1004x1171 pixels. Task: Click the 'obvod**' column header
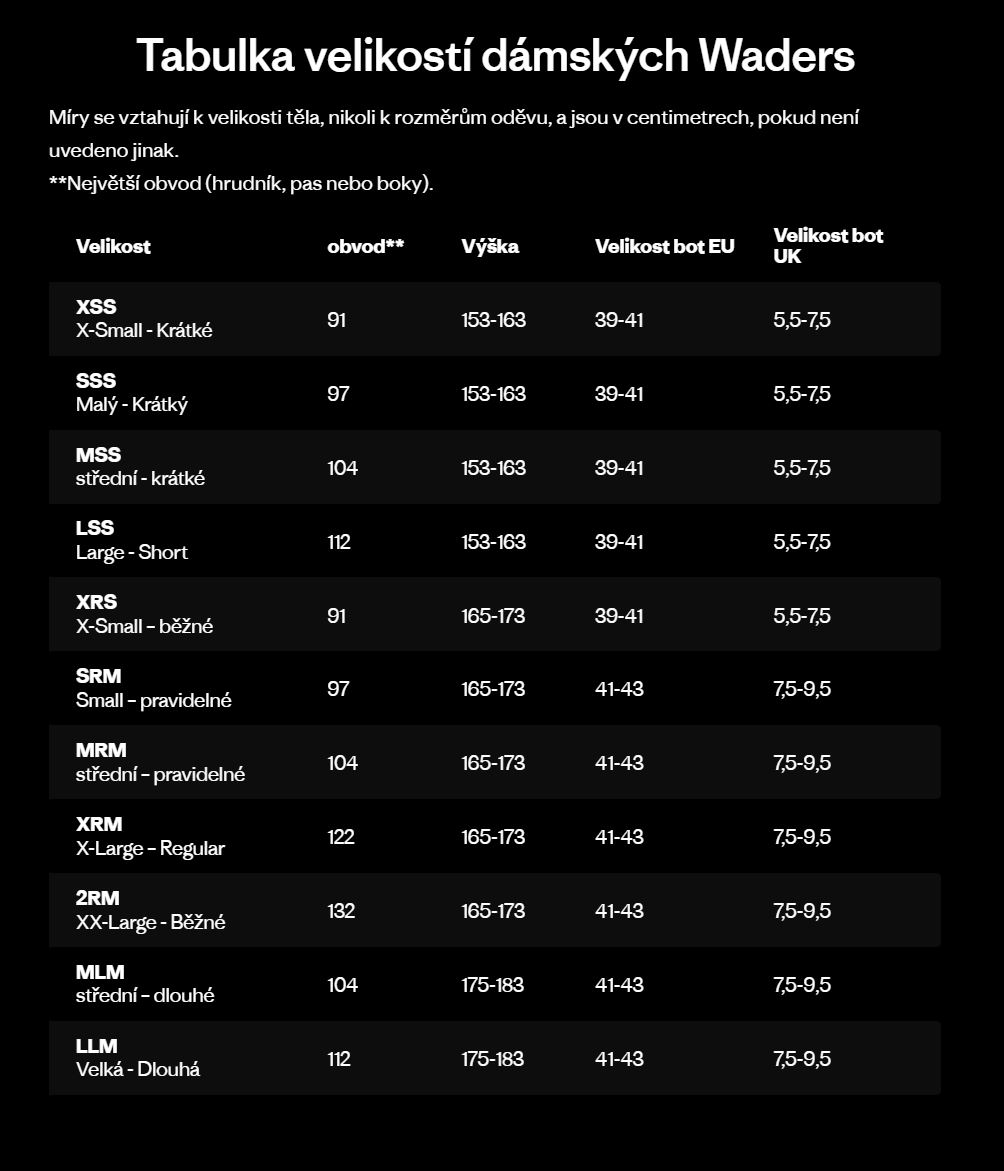click(x=365, y=246)
